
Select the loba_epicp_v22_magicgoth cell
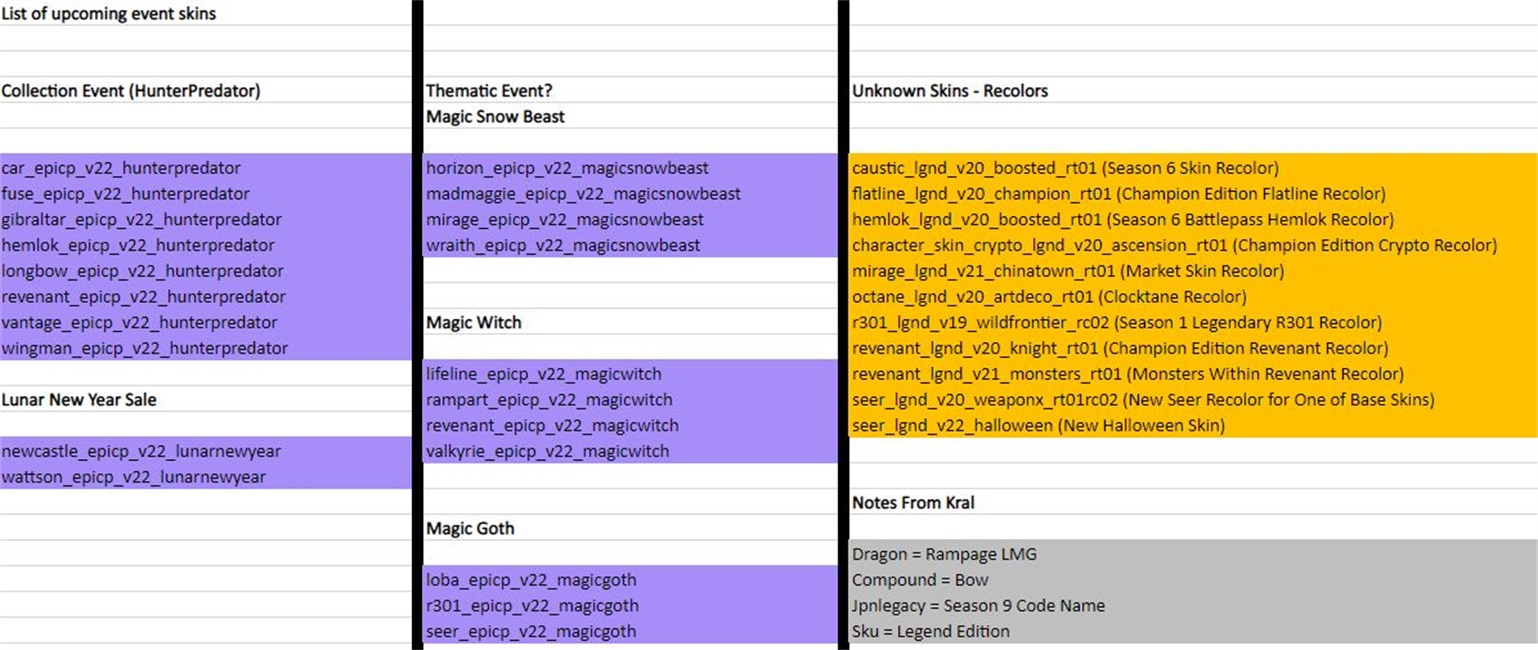[x=531, y=580]
